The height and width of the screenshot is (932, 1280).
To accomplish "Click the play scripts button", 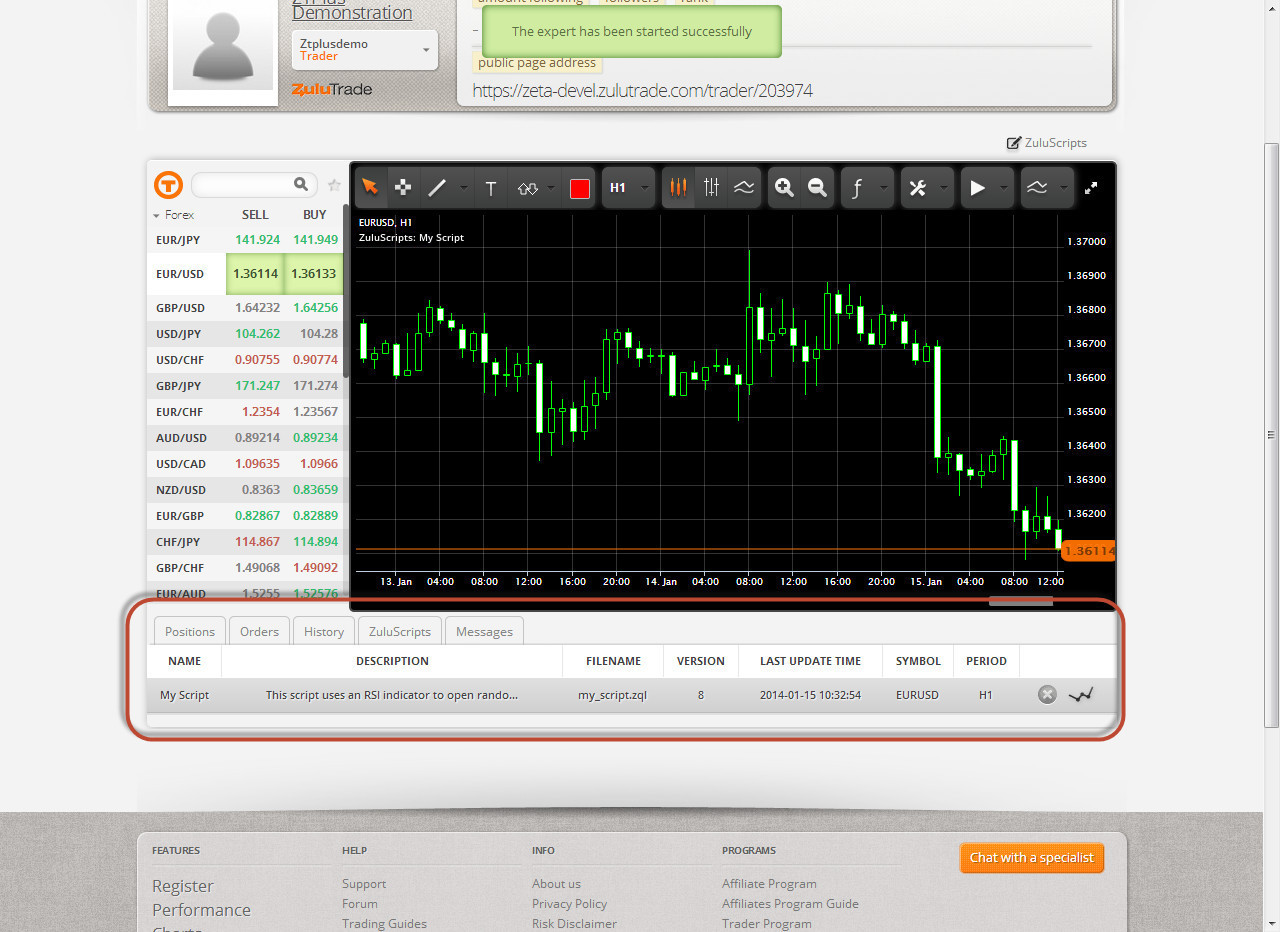I will tap(977, 188).
